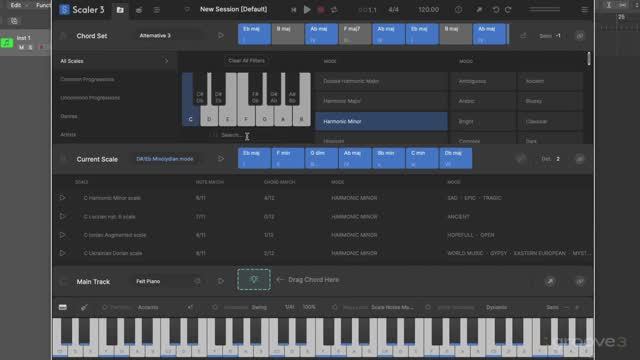Select Harmonic Major mode filter

point(381,101)
